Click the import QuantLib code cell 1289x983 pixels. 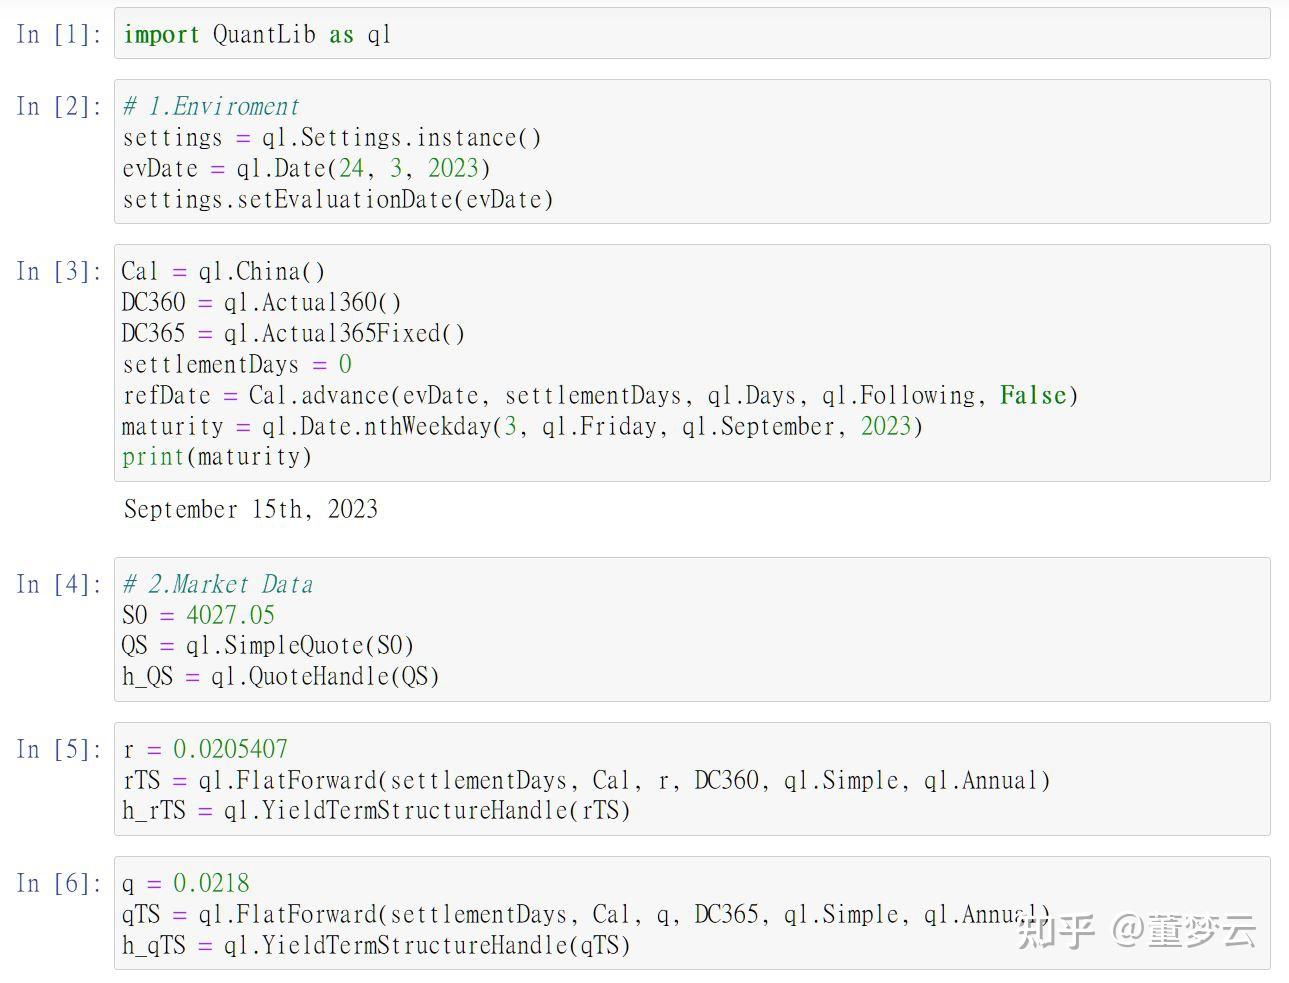tap(692, 34)
